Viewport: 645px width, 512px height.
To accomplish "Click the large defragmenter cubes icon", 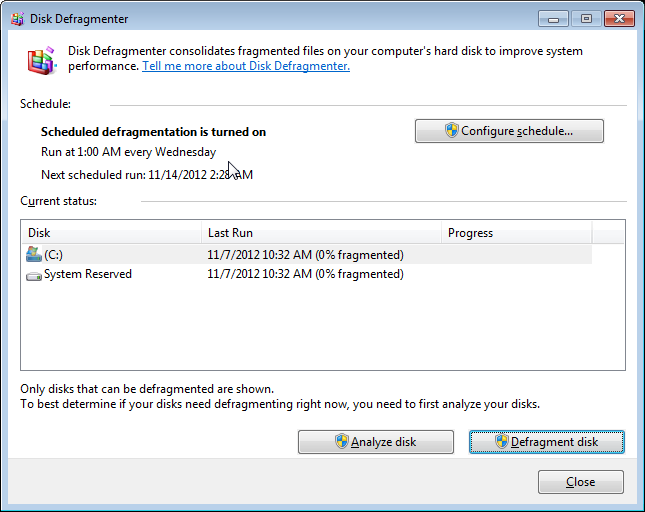I will (41, 60).
